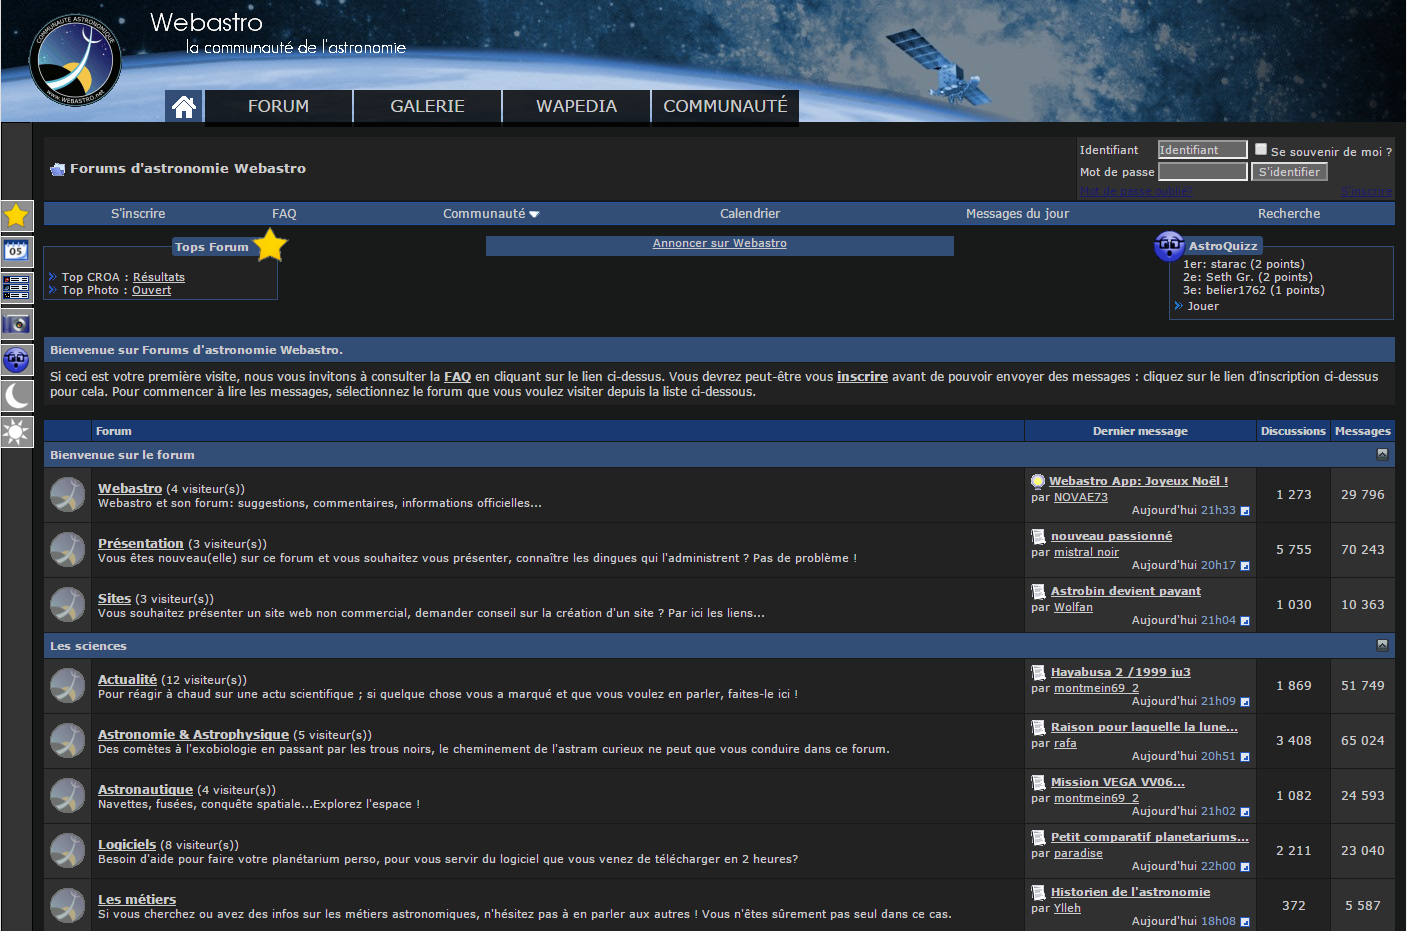Open Messages du jour in the navigation bar
The height and width of the screenshot is (931, 1407).
1017,214
